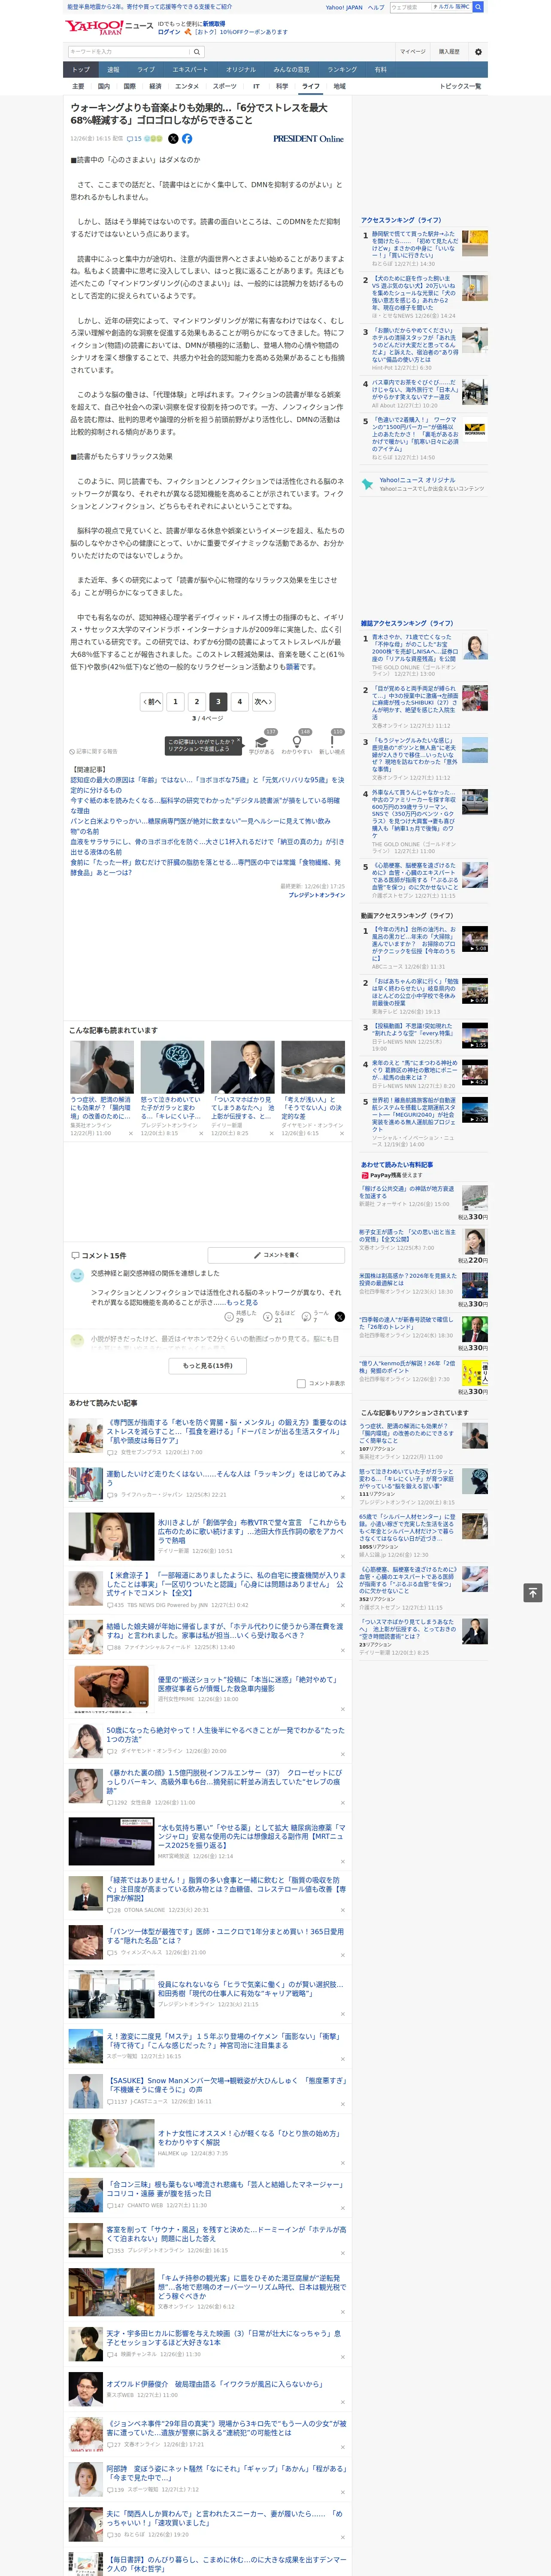Toggle the コメント非表示 checkbox

pos(301,1384)
